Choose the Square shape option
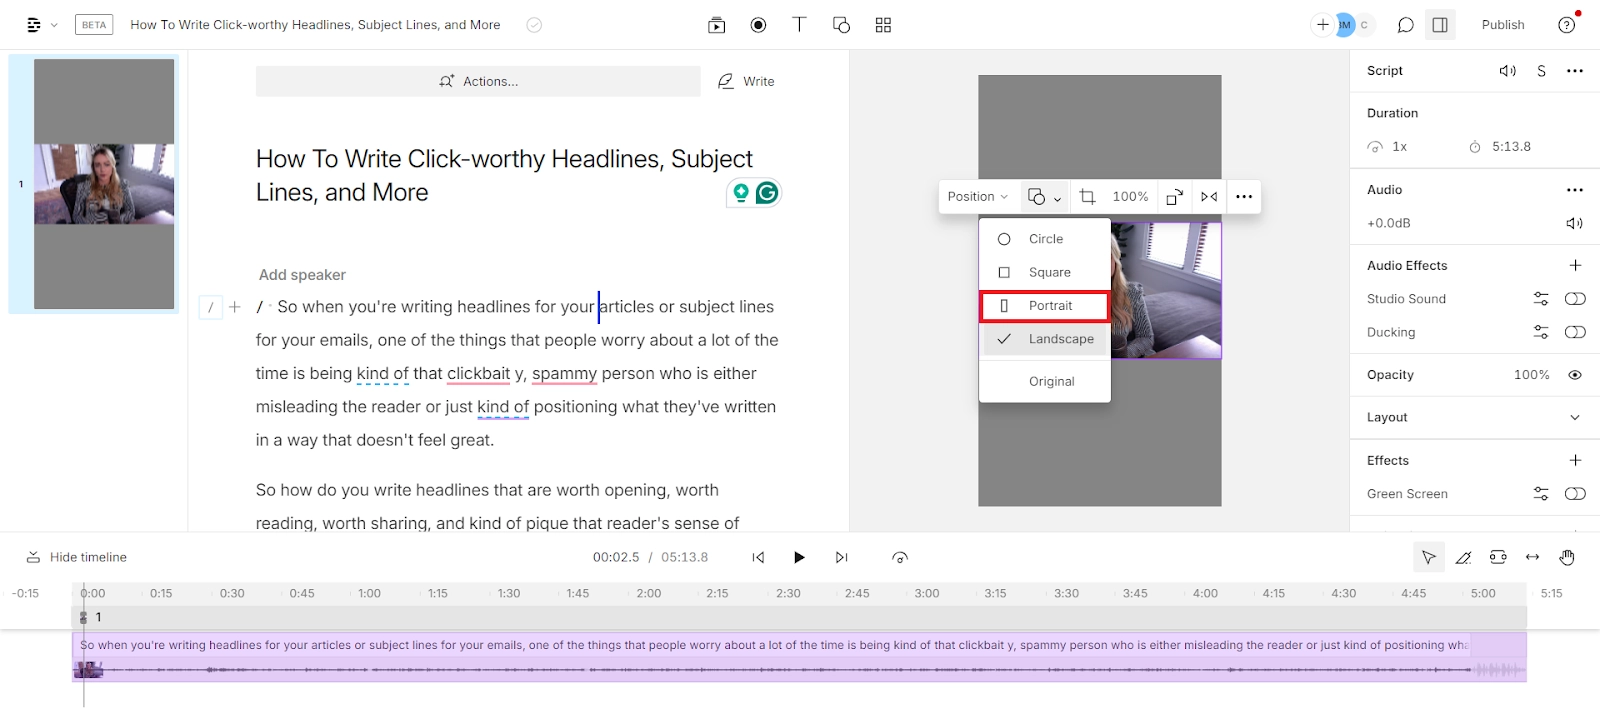This screenshot has width=1600, height=724. [1045, 273]
